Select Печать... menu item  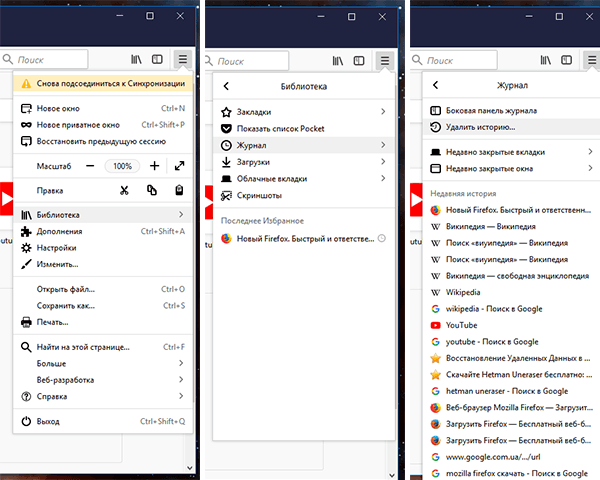[103, 322]
